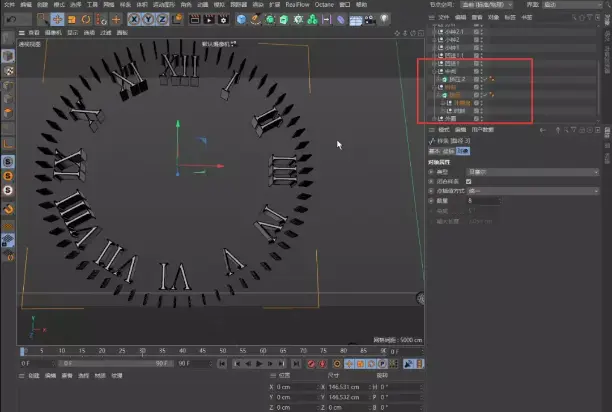Activate the Rotate tool
This screenshot has width=612, height=412.
point(86,19)
